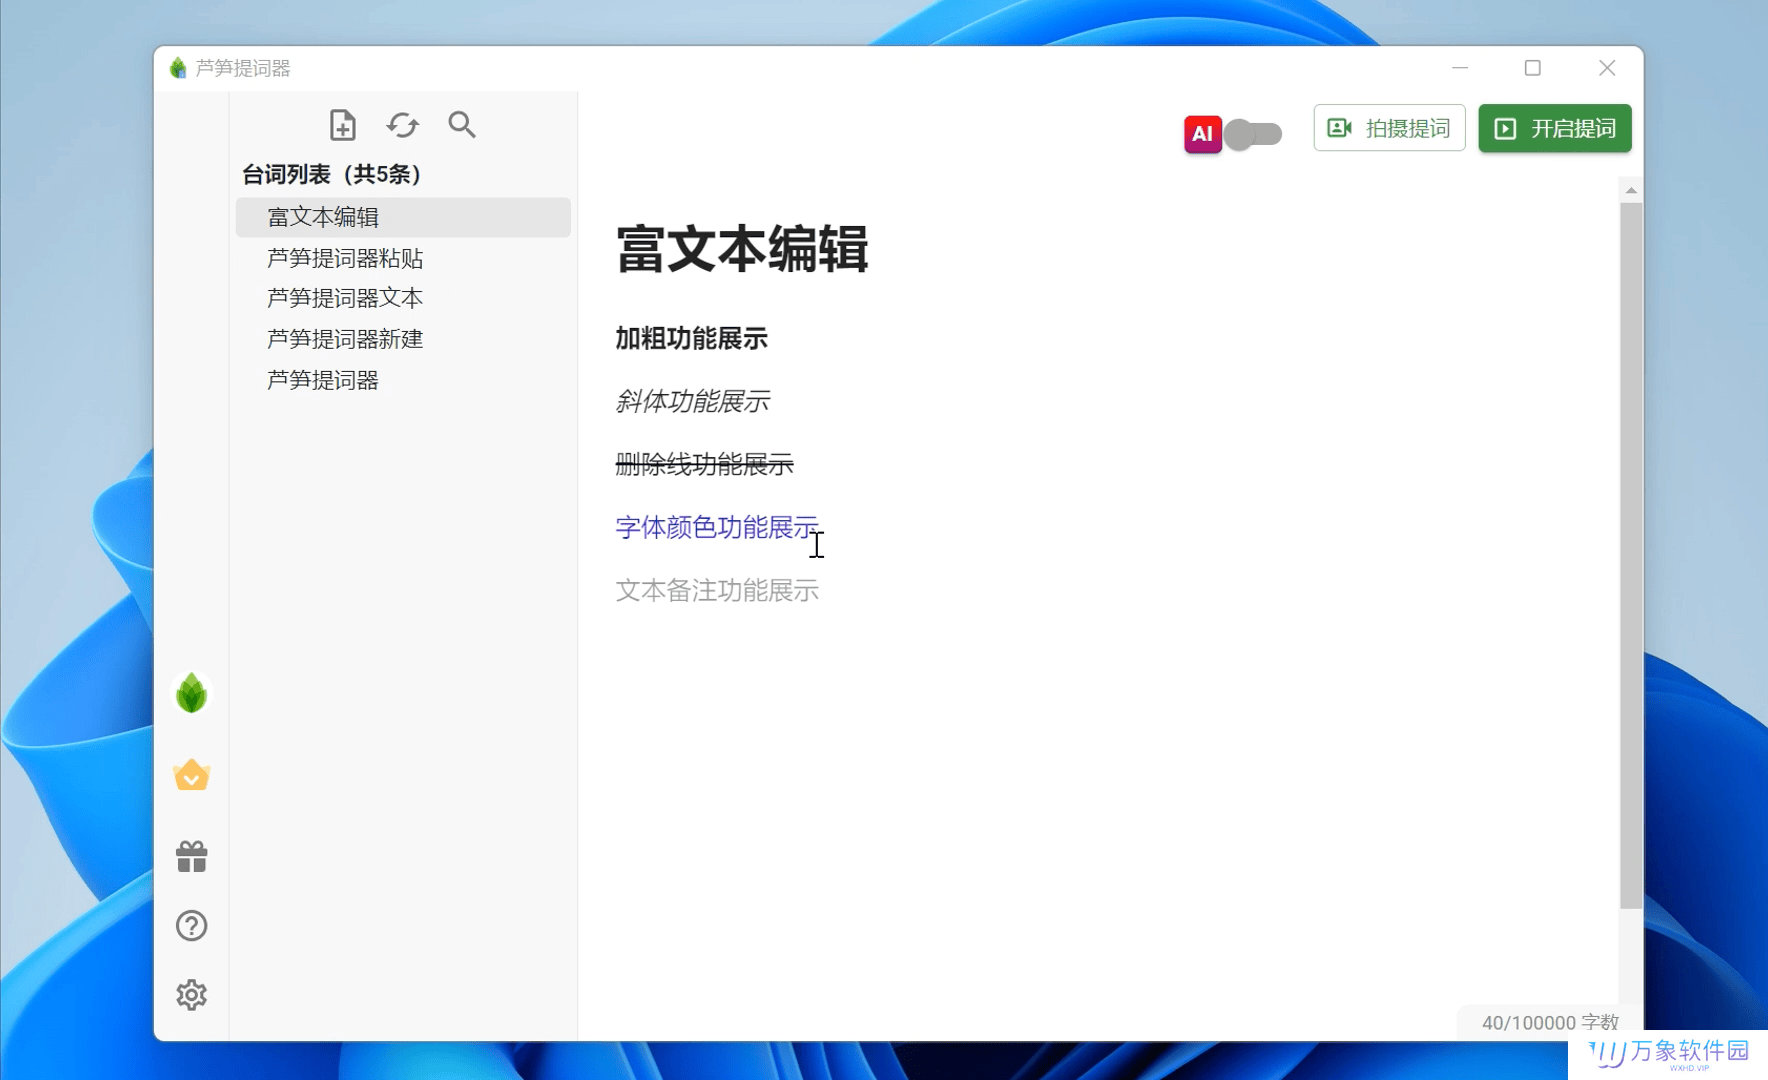Open the script search magnifier icon
Image resolution: width=1768 pixels, height=1080 pixels.
pos(461,124)
